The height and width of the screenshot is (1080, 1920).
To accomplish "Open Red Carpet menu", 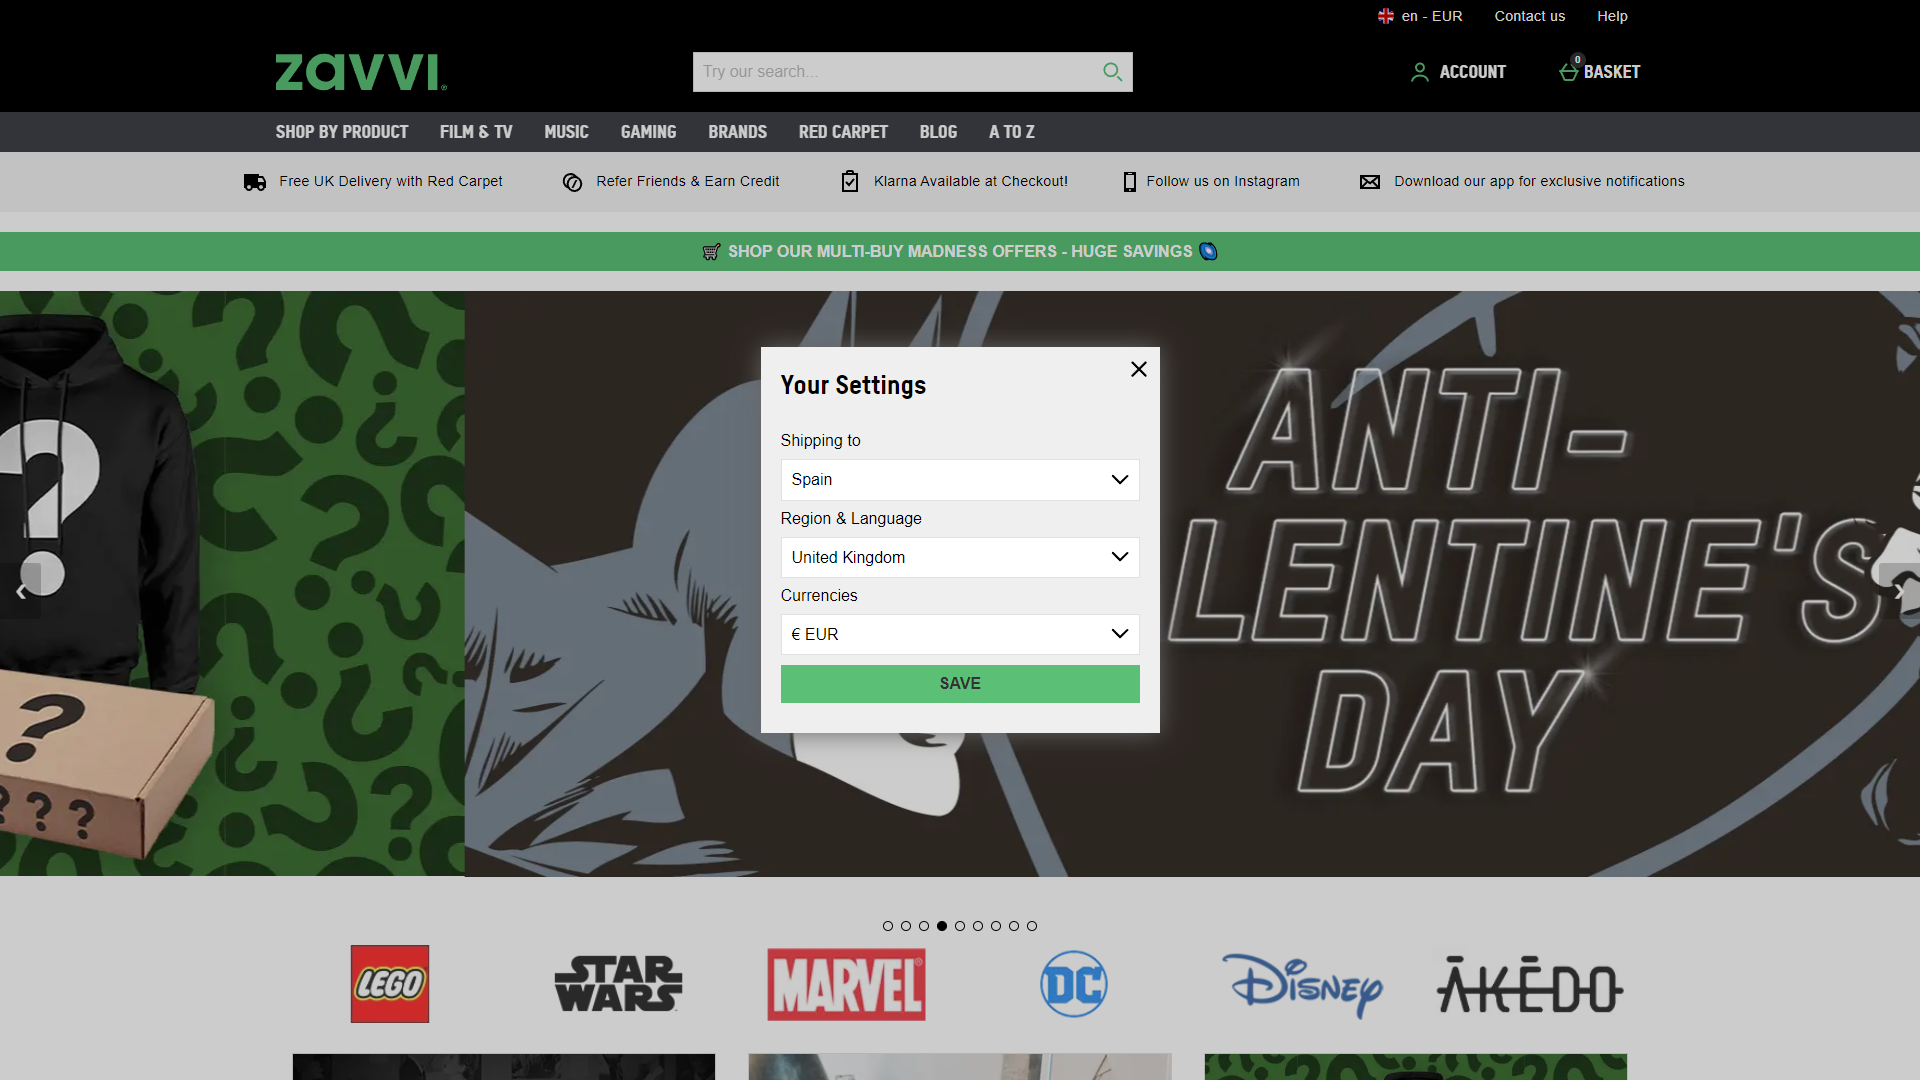I will 843,132.
